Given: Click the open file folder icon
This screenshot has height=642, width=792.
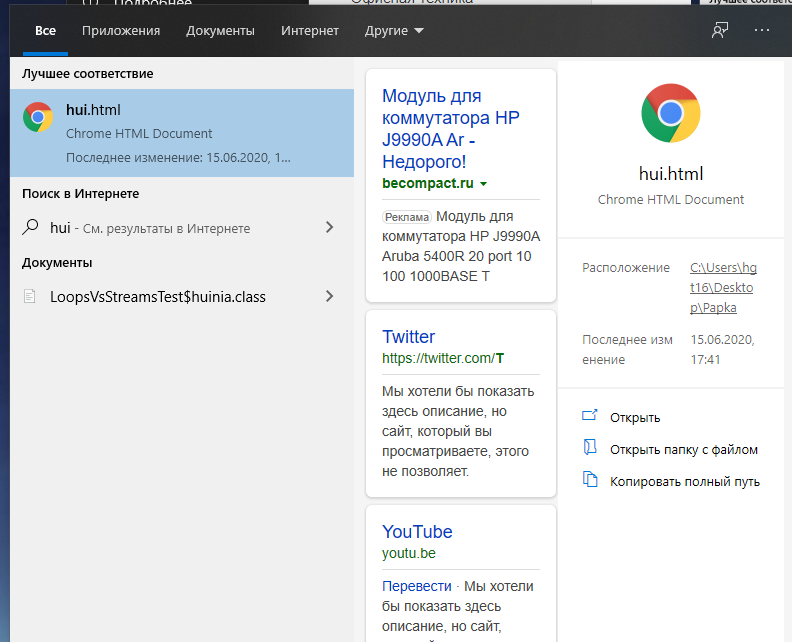Looking at the screenshot, I should [589, 448].
